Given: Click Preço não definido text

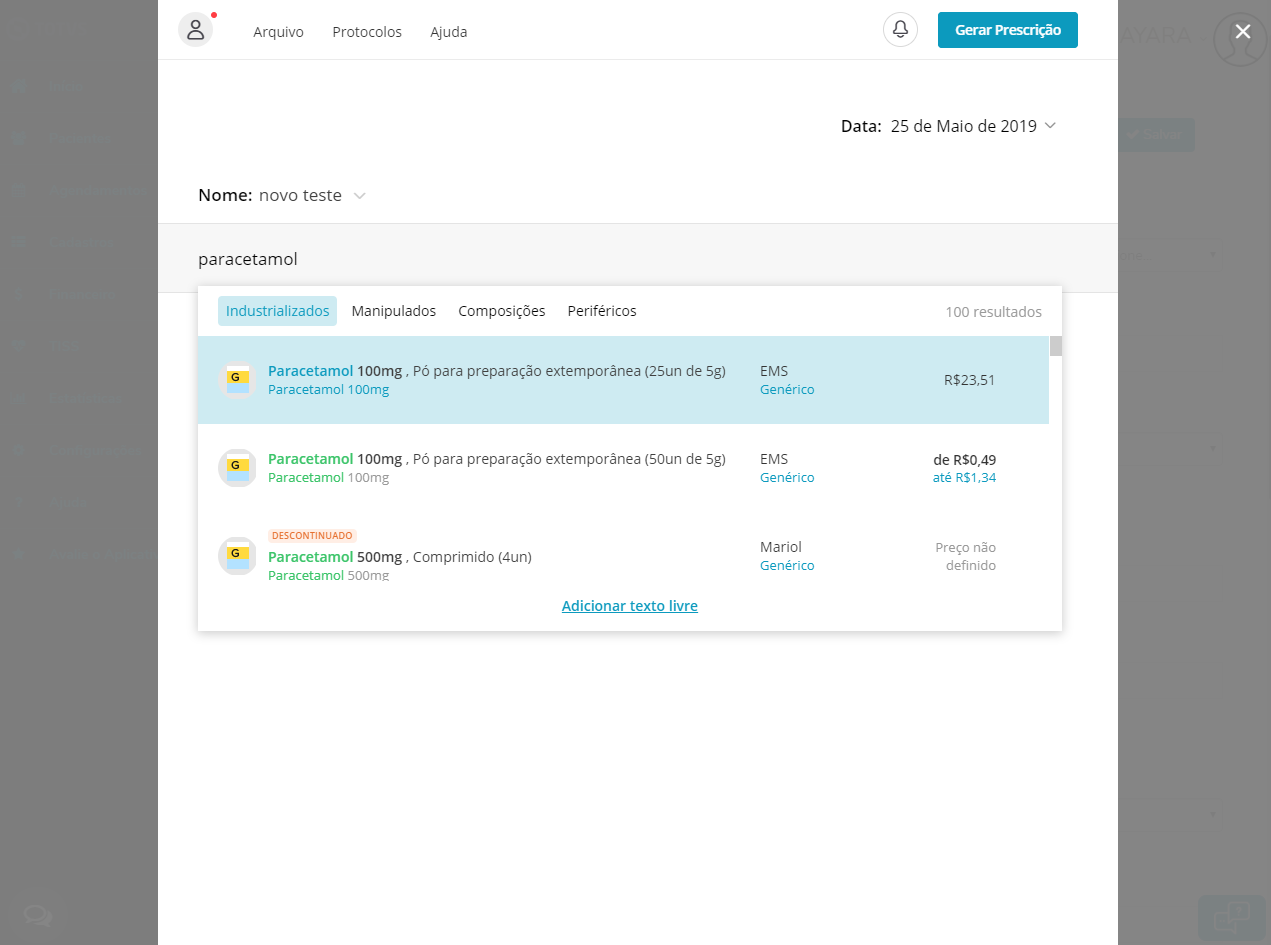Looking at the screenshot, I should coord(965,556).
